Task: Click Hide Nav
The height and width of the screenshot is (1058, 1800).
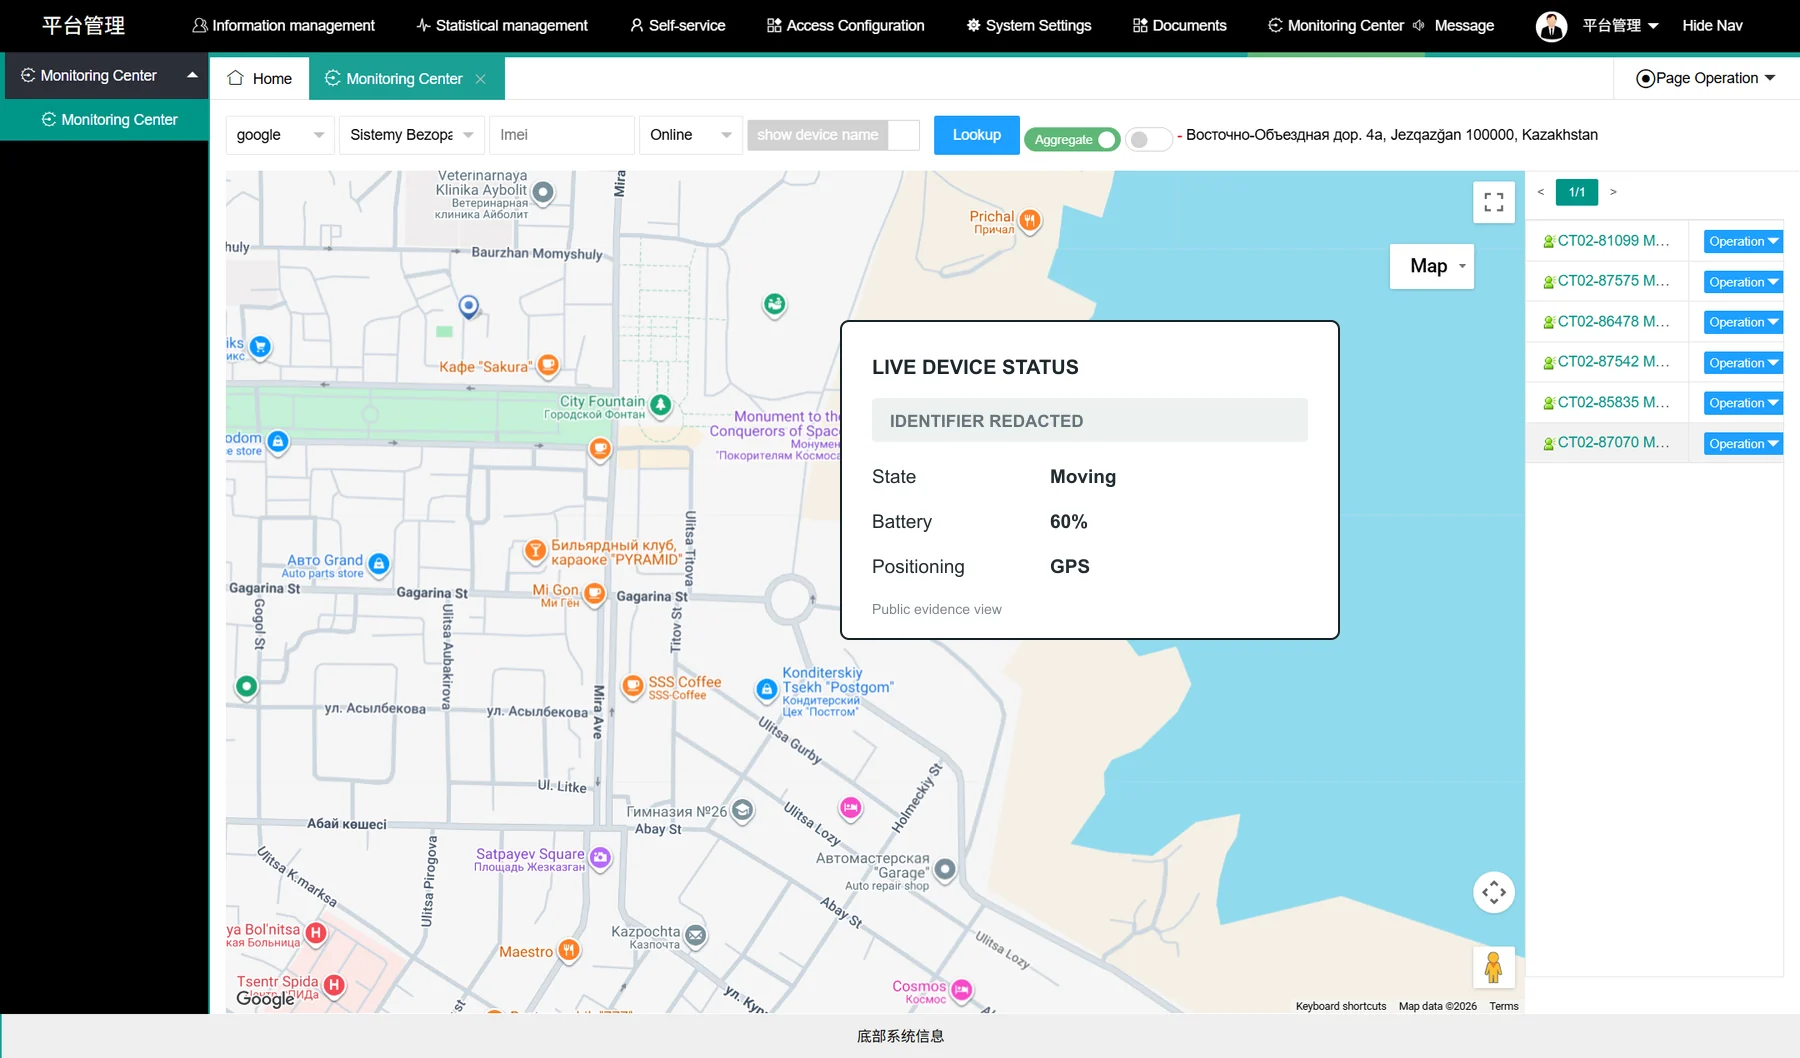Action: (1712, 25)
